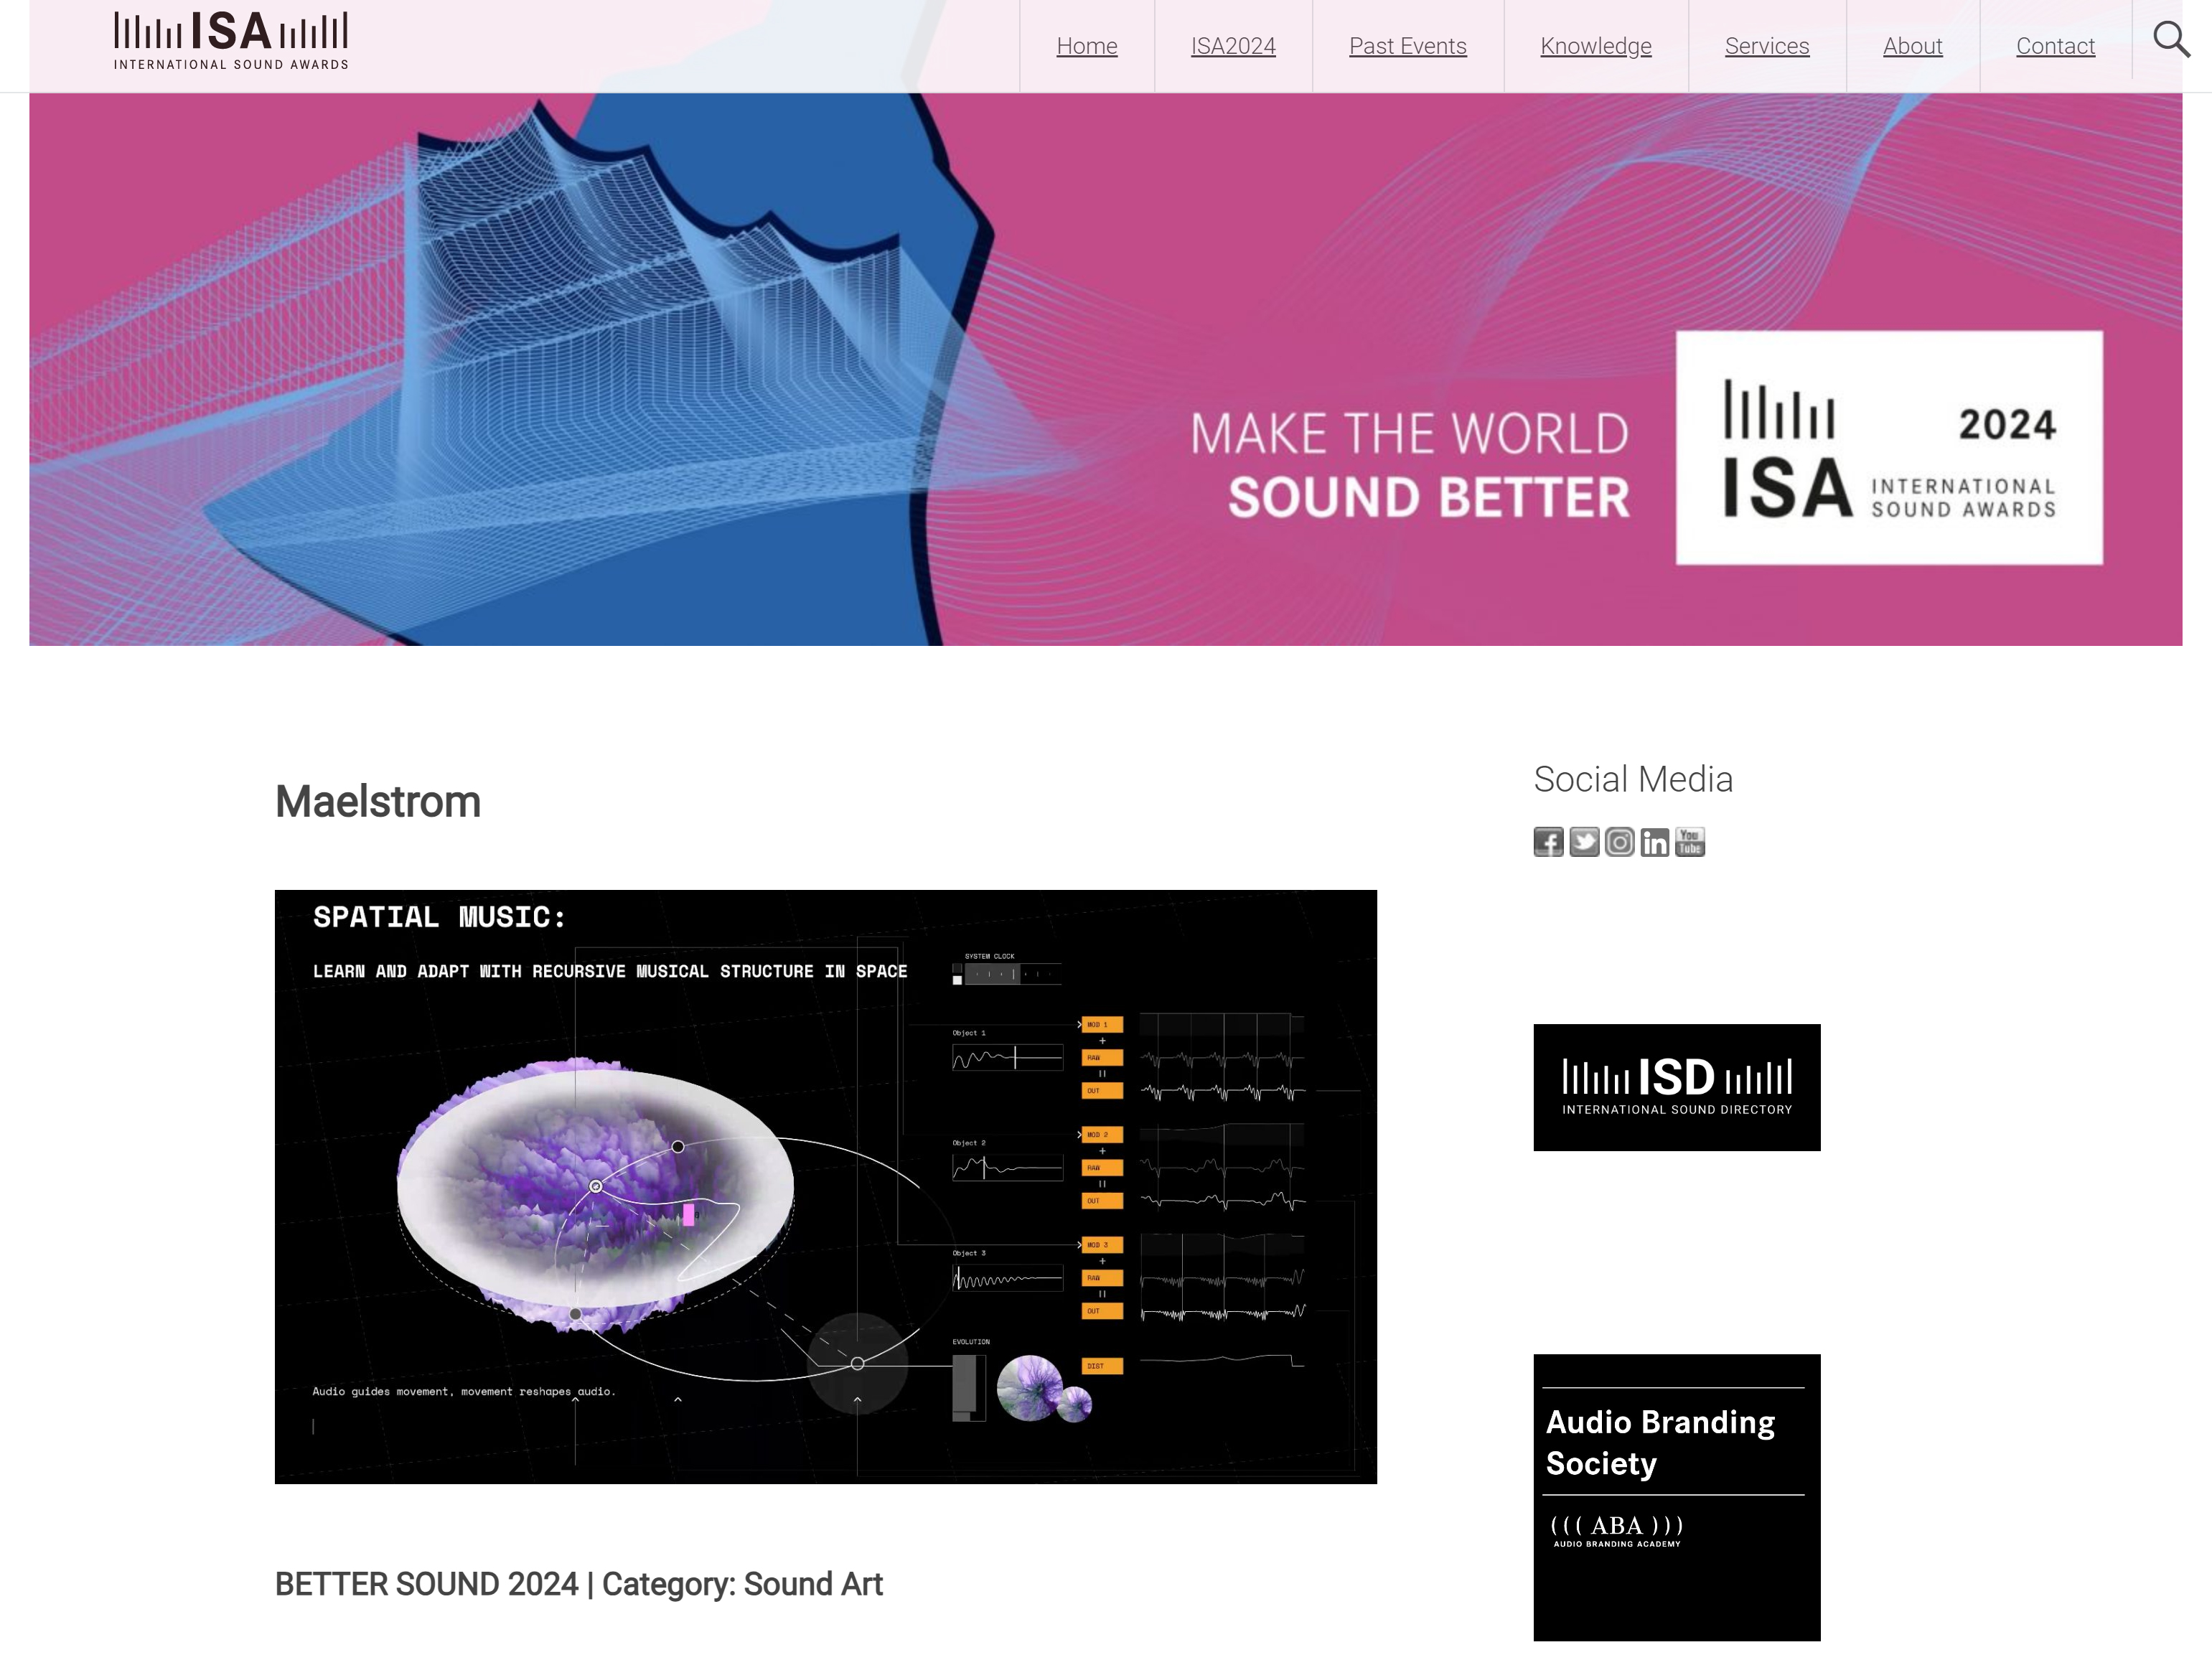Click the ISA header logo
This screenshot has width=2212, height=1660.
(x=231, y=41)
